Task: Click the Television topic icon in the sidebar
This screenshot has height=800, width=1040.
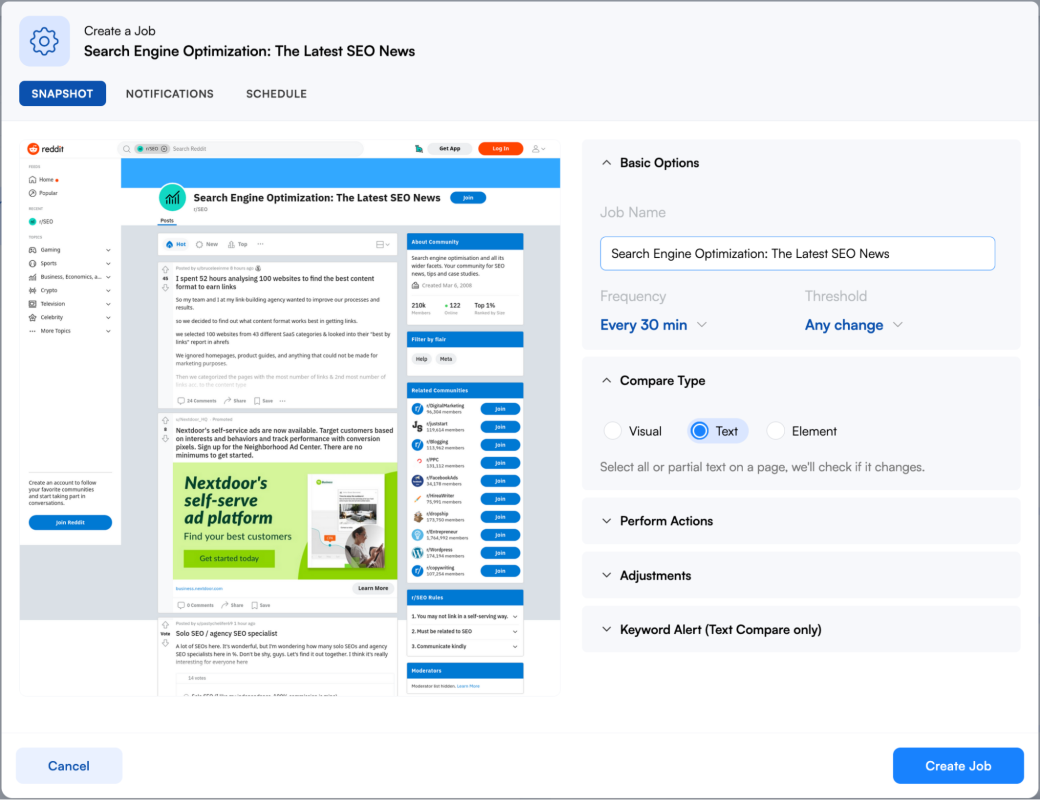Action: tap(32, 304)
